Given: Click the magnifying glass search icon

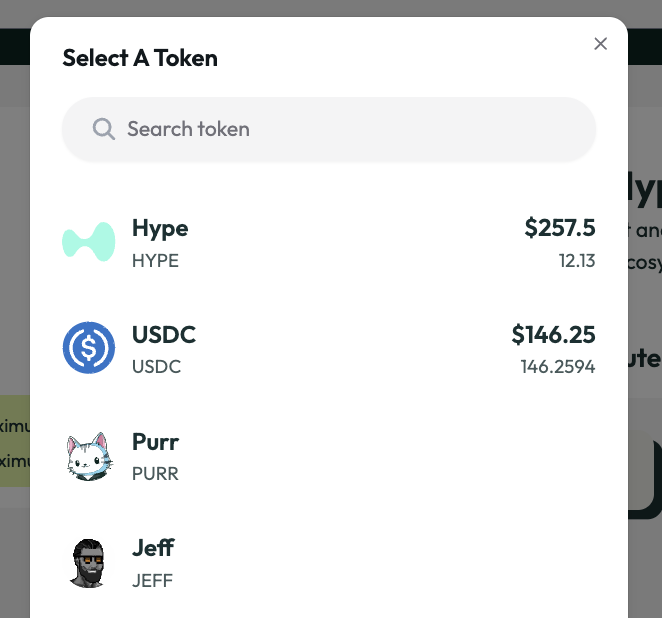Looking at the screenshot, I should pyautogui.click(x=103, y=129).
